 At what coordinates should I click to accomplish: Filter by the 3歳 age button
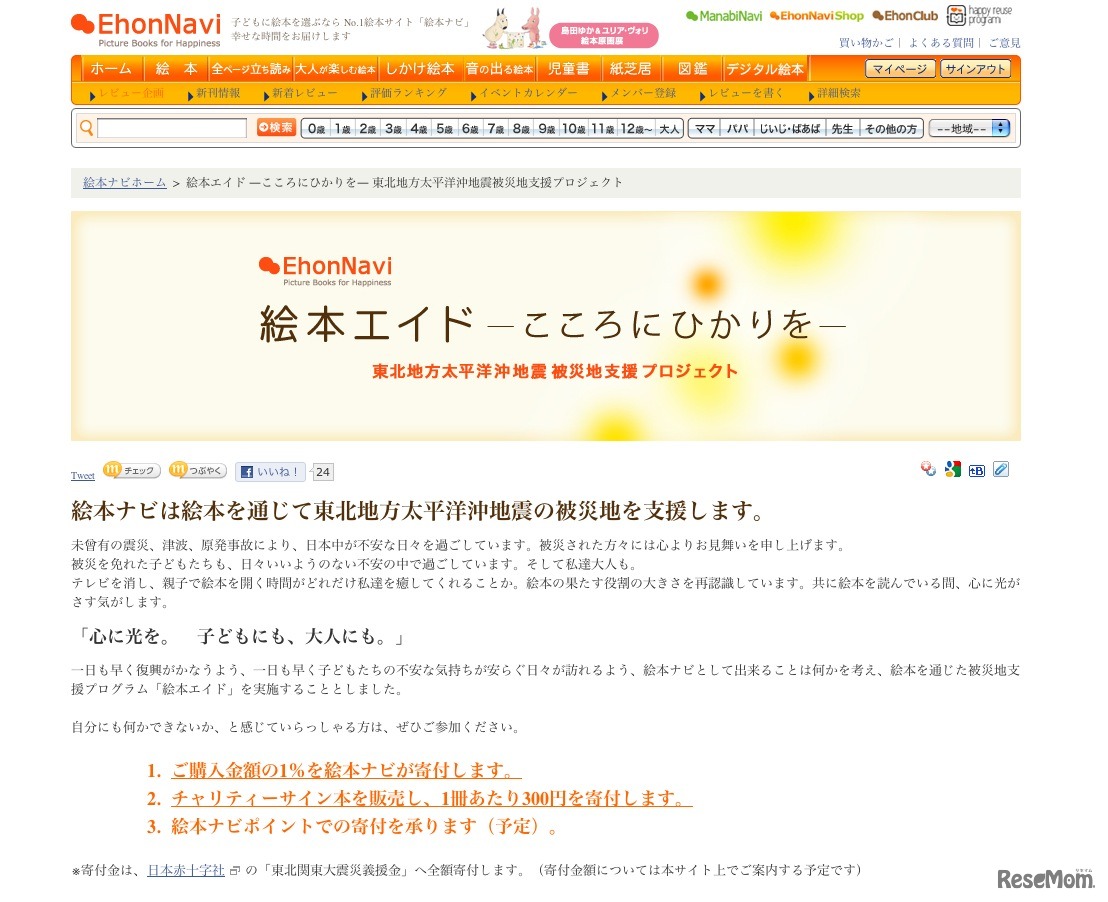[393, 129]
